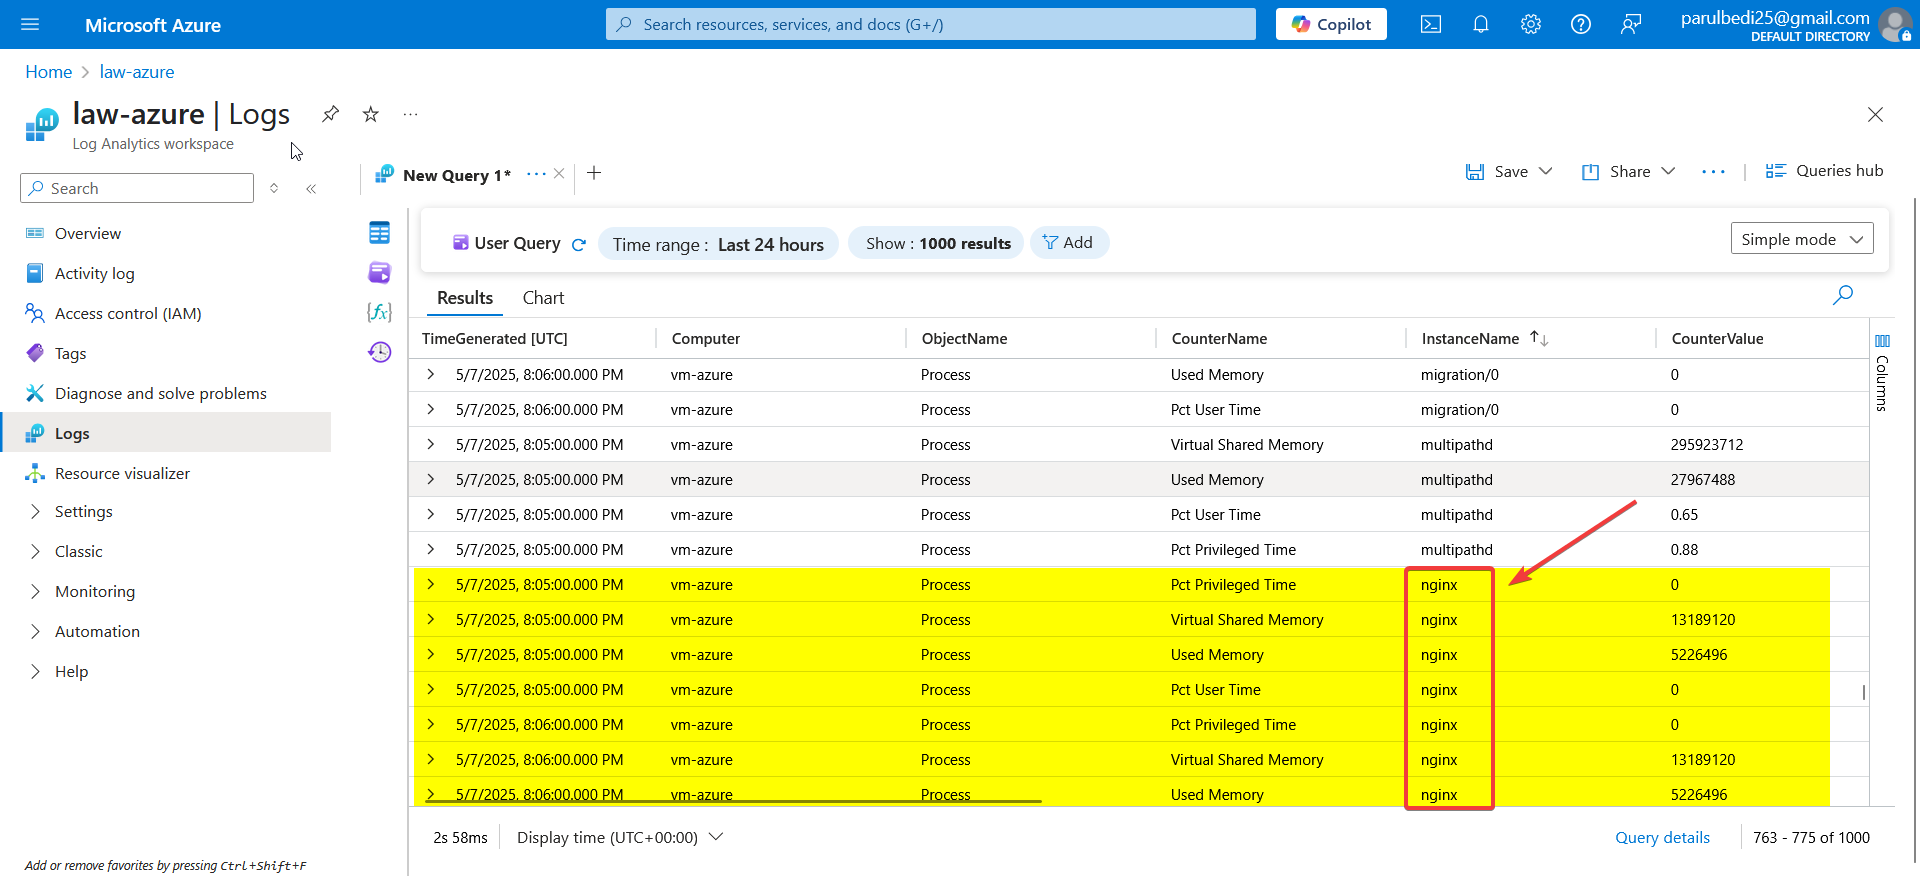1920x876 pixels.
Task: Click the results vertical scrollbar thumb
Action: 1863,692
